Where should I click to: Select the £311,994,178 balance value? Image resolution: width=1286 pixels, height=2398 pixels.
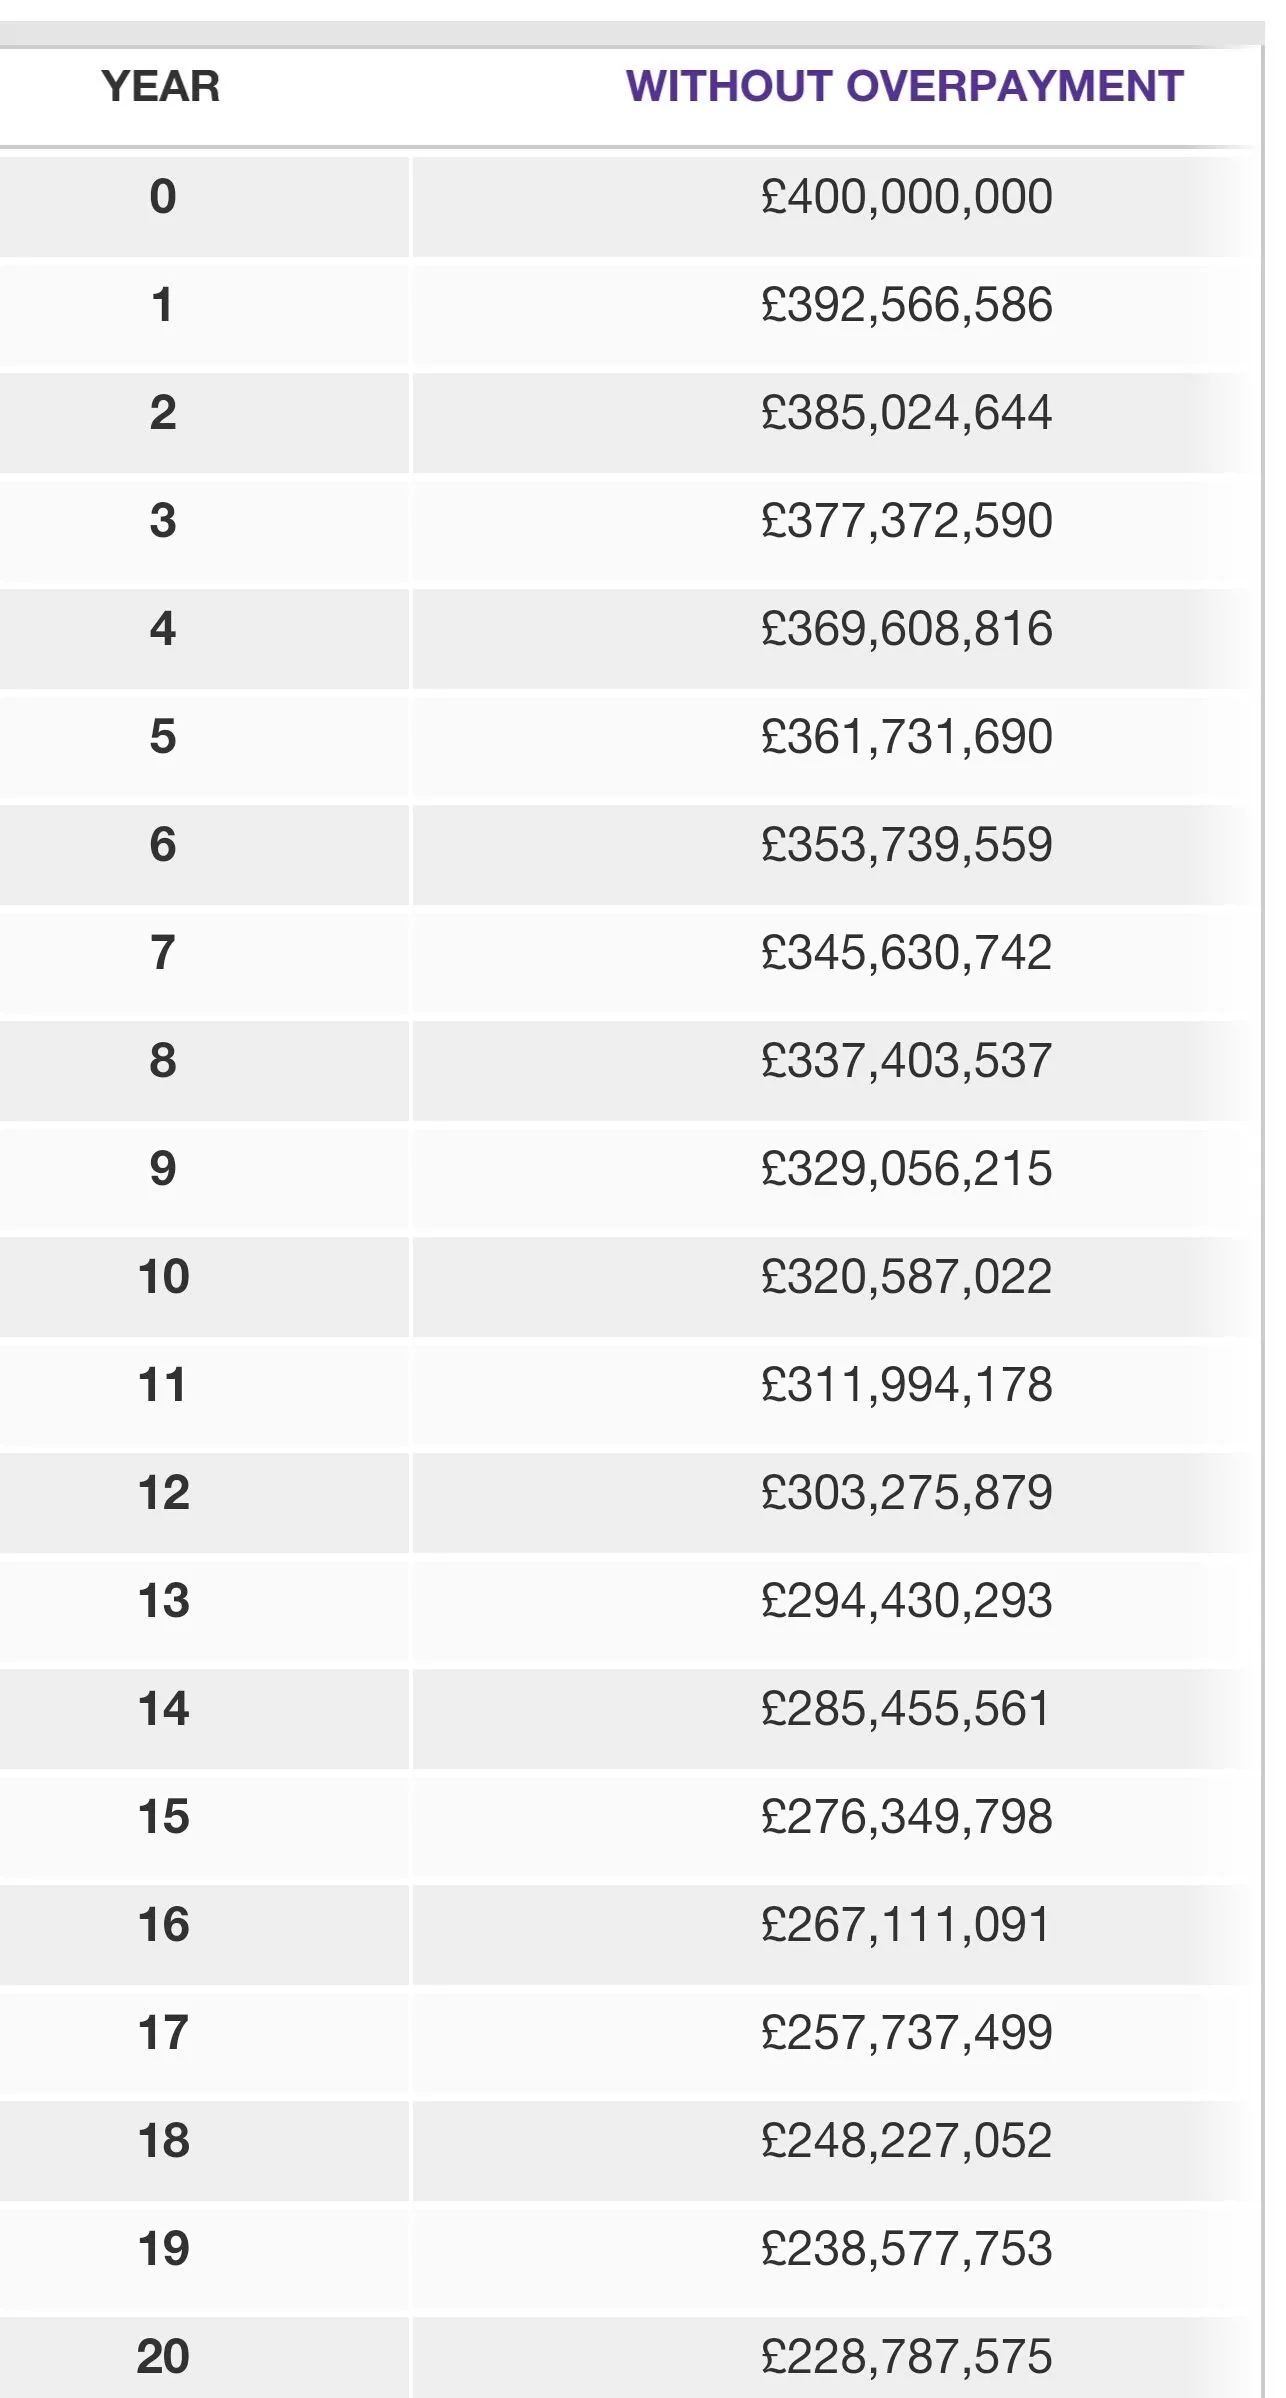tap(906, 1384)
